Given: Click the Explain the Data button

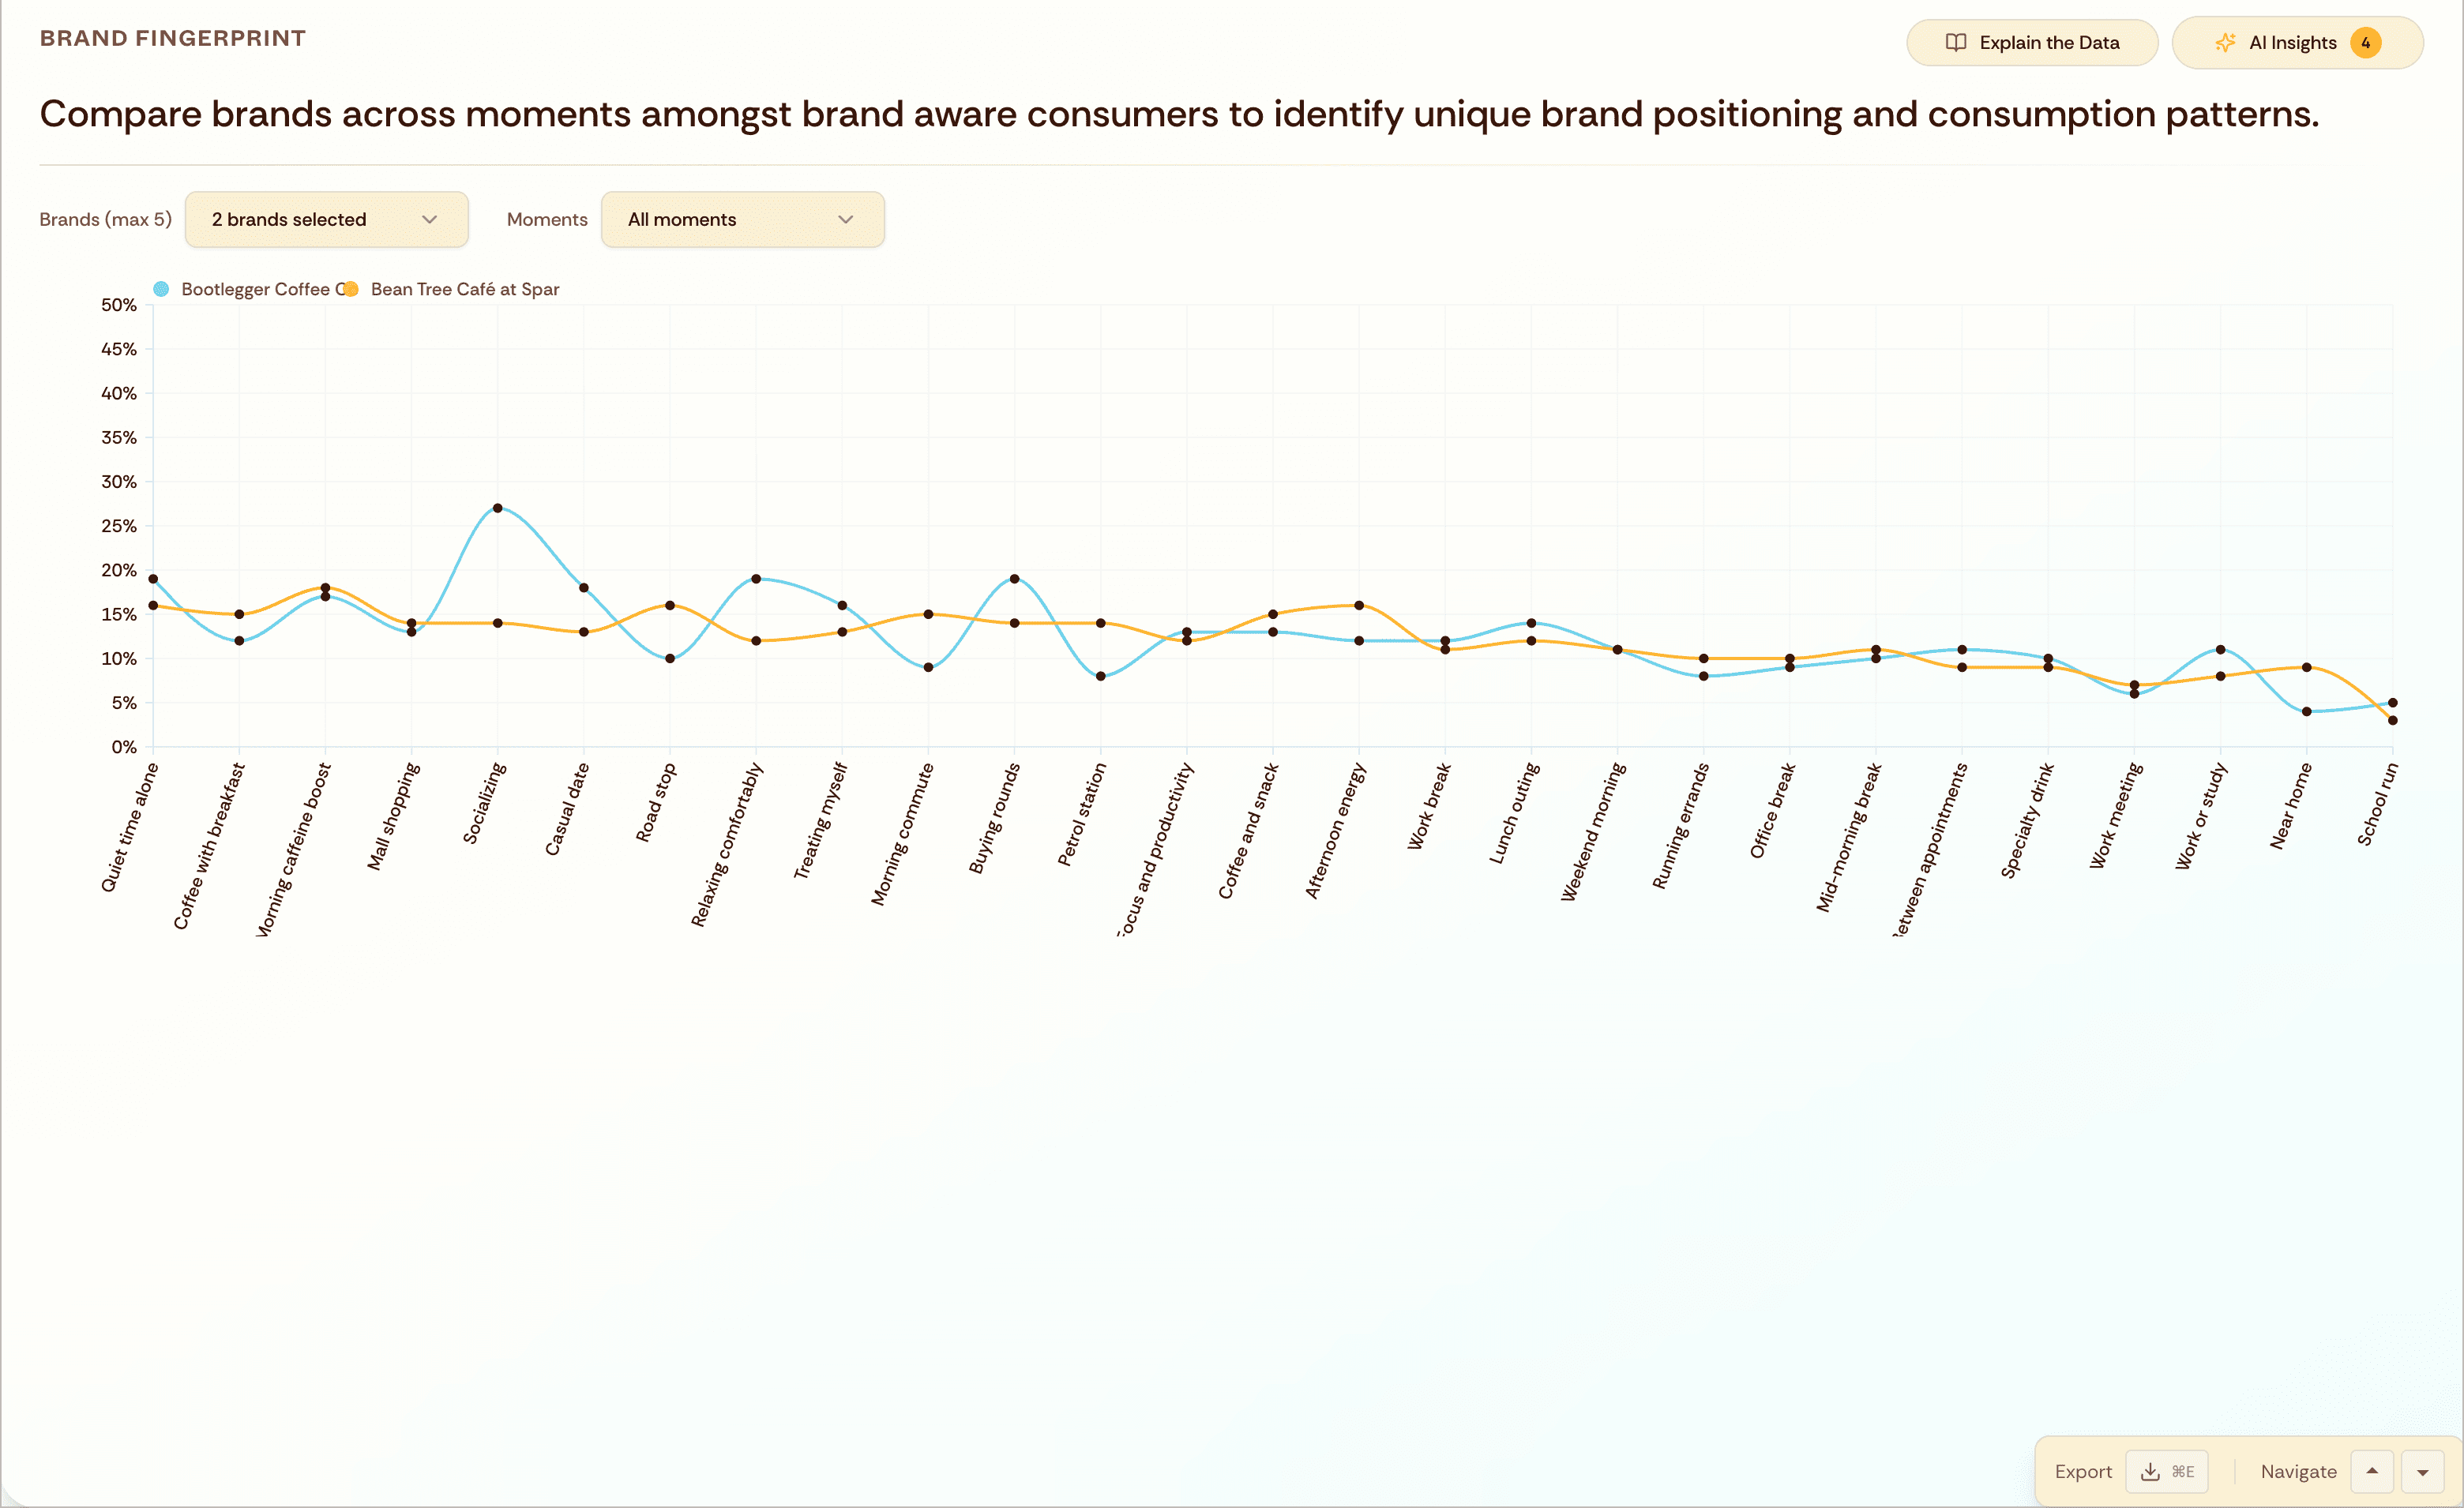Looking at the screenshot, I should click(x=2032, y=42).
